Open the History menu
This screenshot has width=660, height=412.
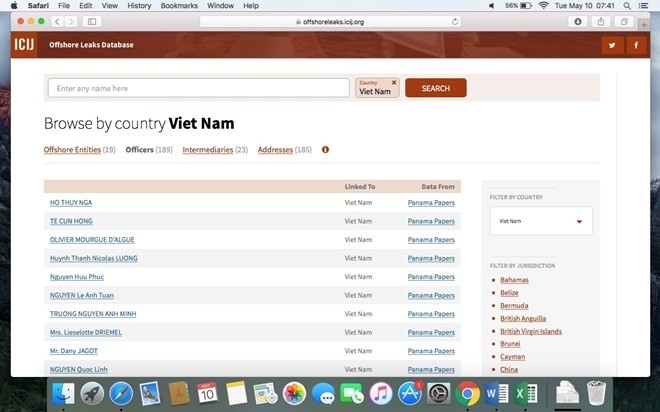click(x=139, y=6)
